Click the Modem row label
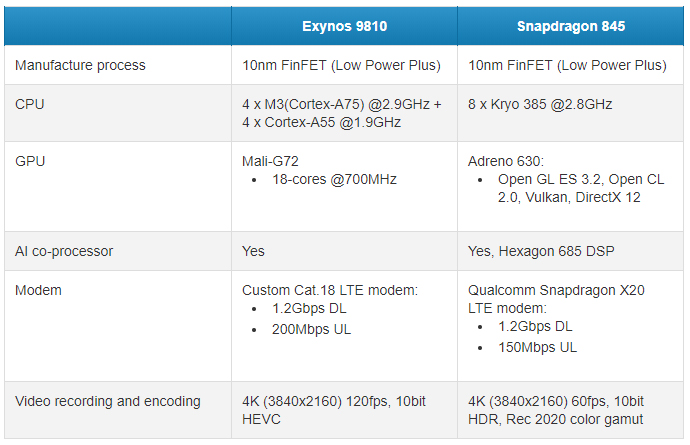This screenshot has width=690, height=445. click(38, 290)
